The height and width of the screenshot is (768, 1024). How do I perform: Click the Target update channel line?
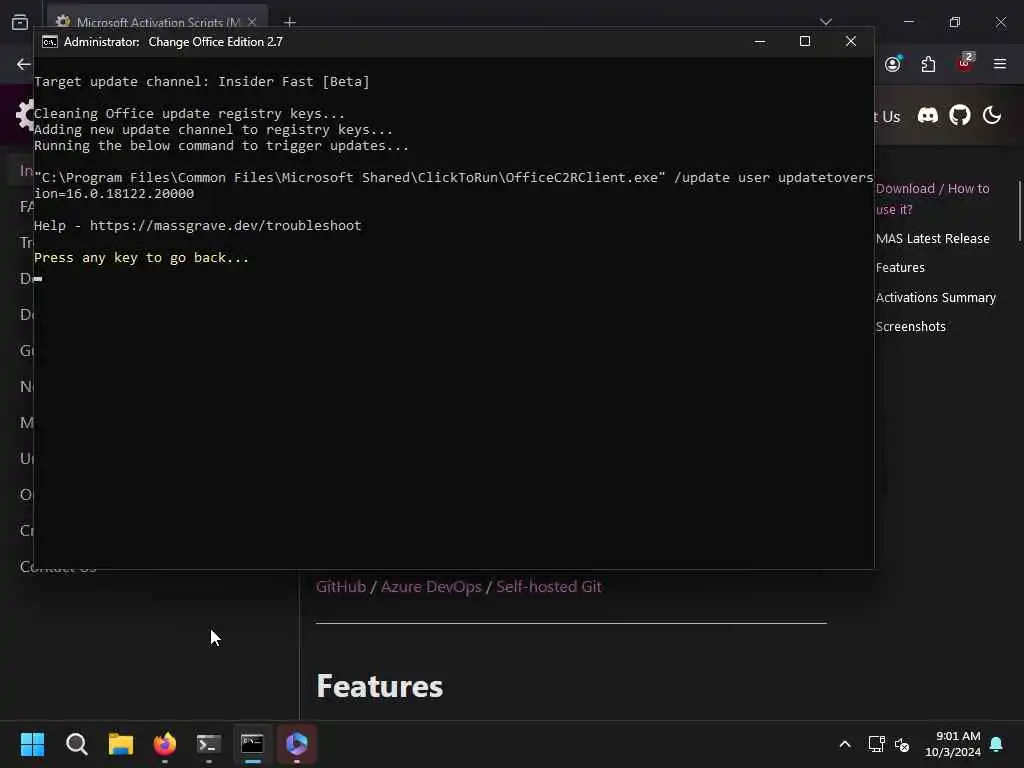point(202,82)
